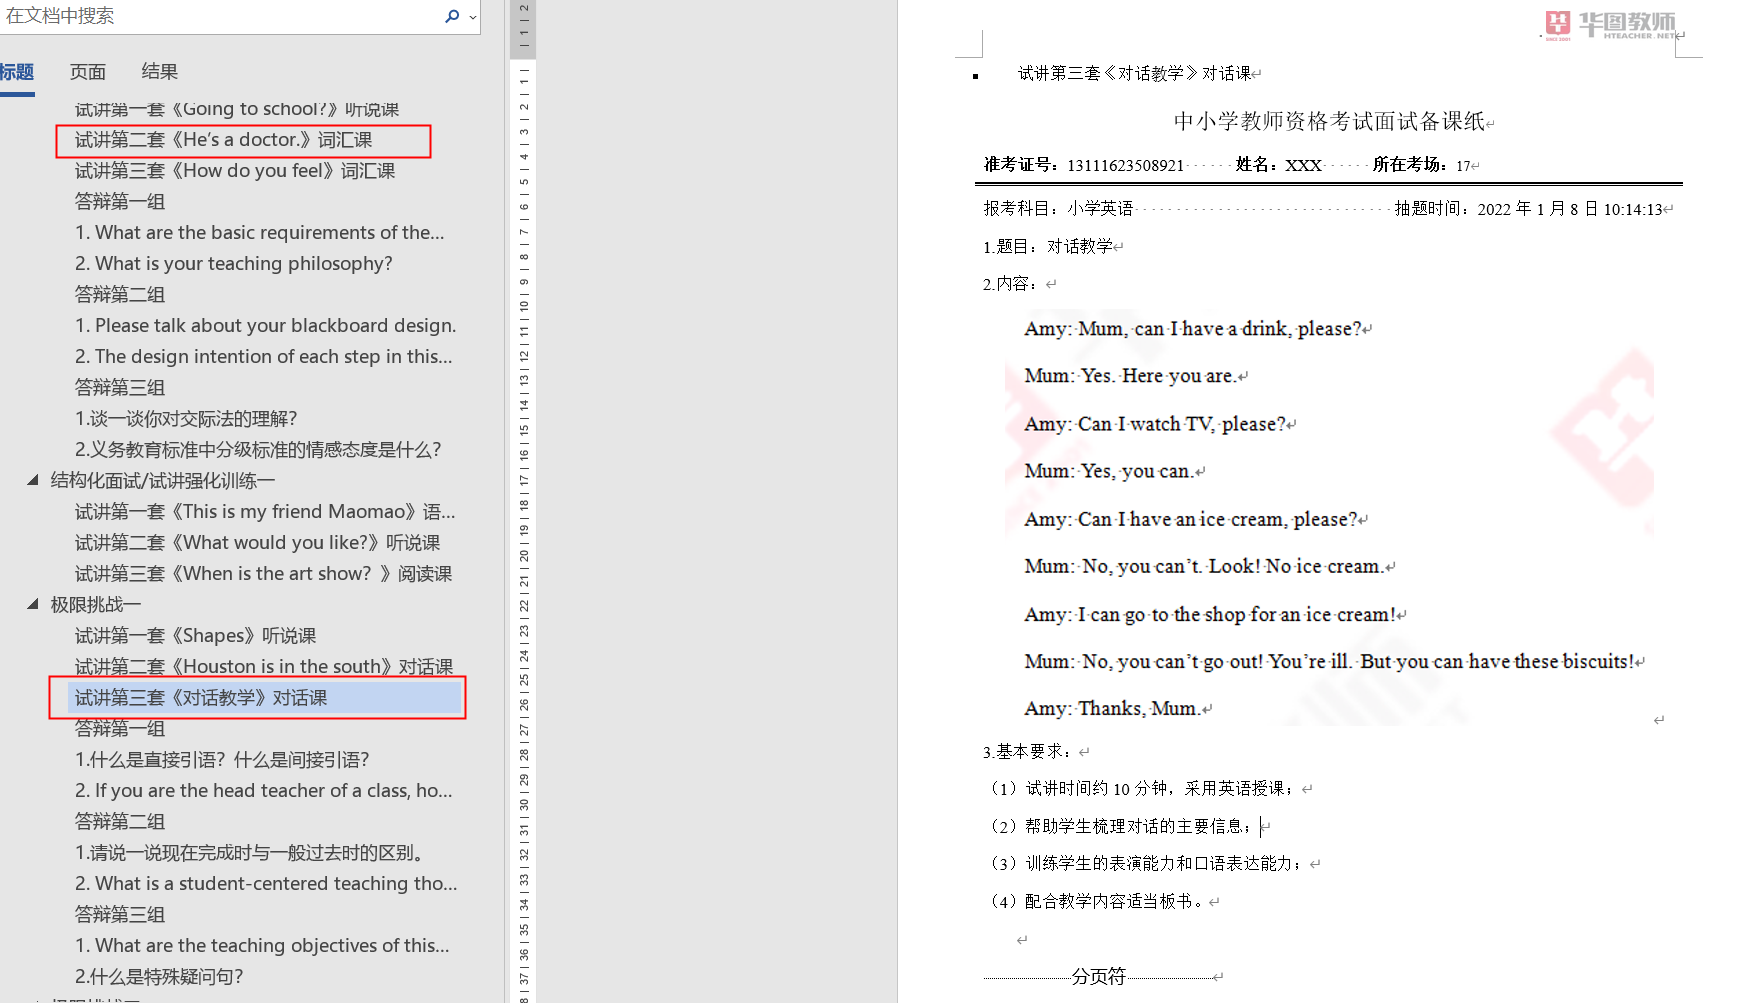This screenshot has width=1753, height=1003.
Task: Collapse the 结构化面试/试讲强化训练一 section
Action: pyautogui.click(x=33, y=481)
